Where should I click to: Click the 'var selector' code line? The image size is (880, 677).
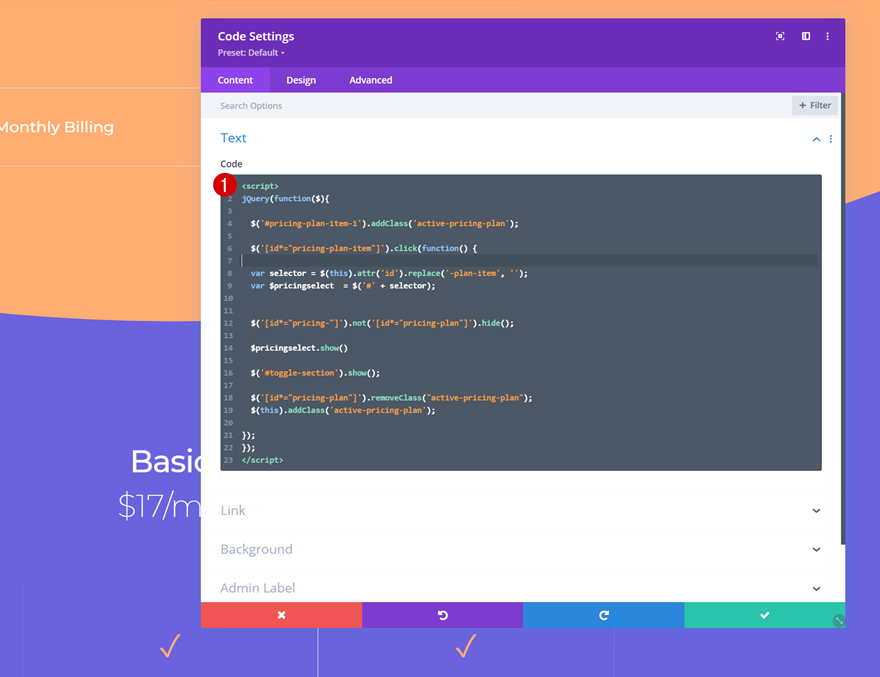click(x=389, y=273)
